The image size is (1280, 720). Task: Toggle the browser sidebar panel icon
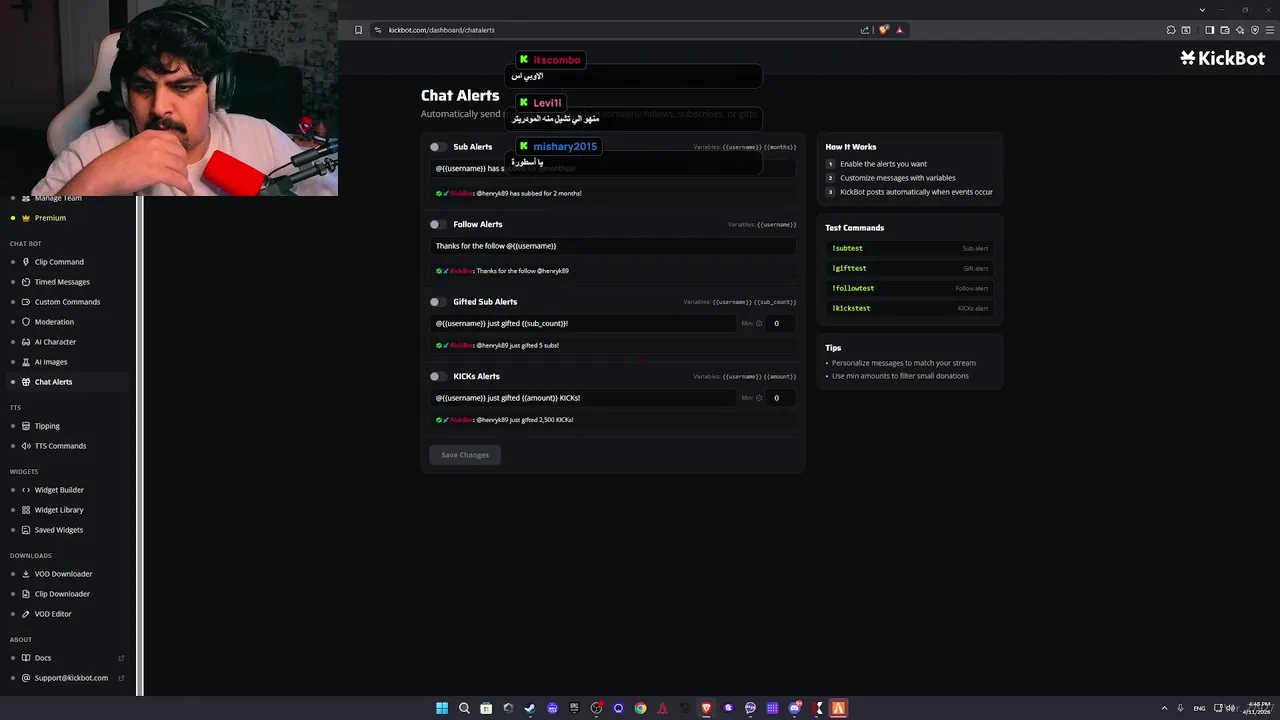[1209, 30]
